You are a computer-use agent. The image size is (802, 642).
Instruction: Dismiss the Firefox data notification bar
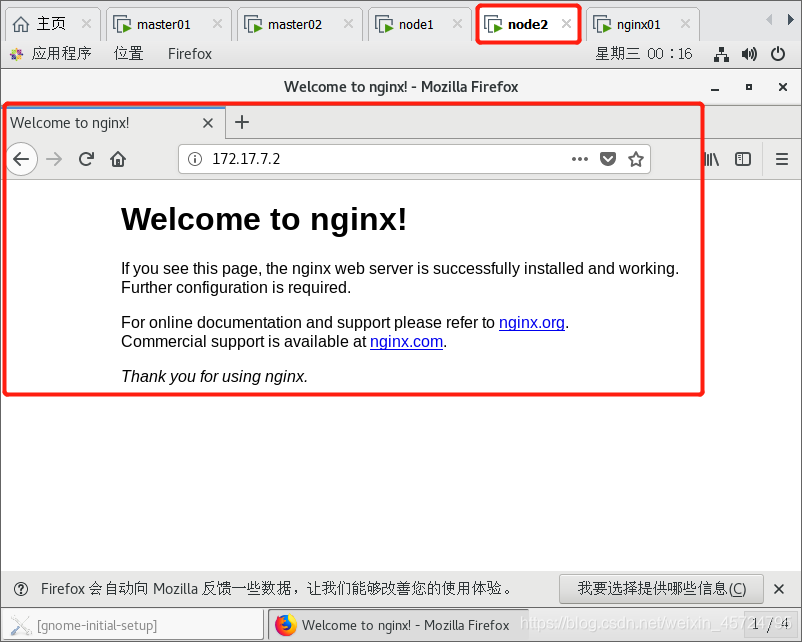point(779,589)
